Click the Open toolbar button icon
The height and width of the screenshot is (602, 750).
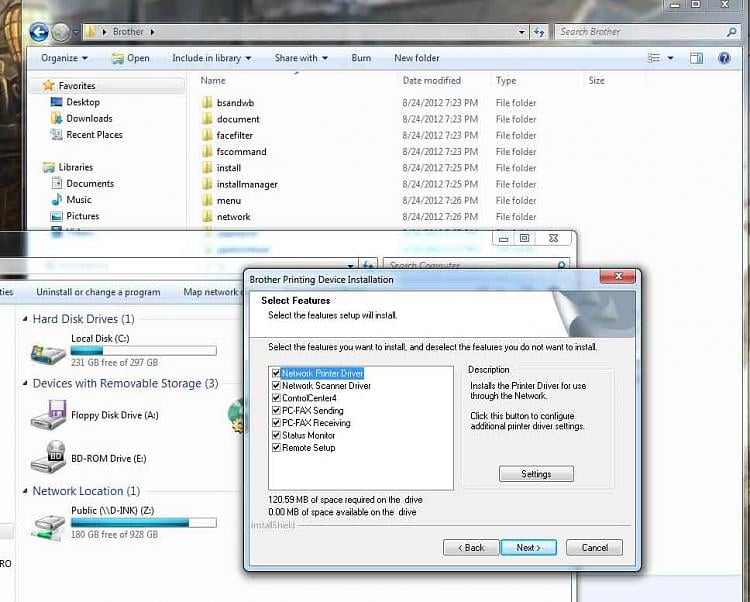tap(117, 58)
